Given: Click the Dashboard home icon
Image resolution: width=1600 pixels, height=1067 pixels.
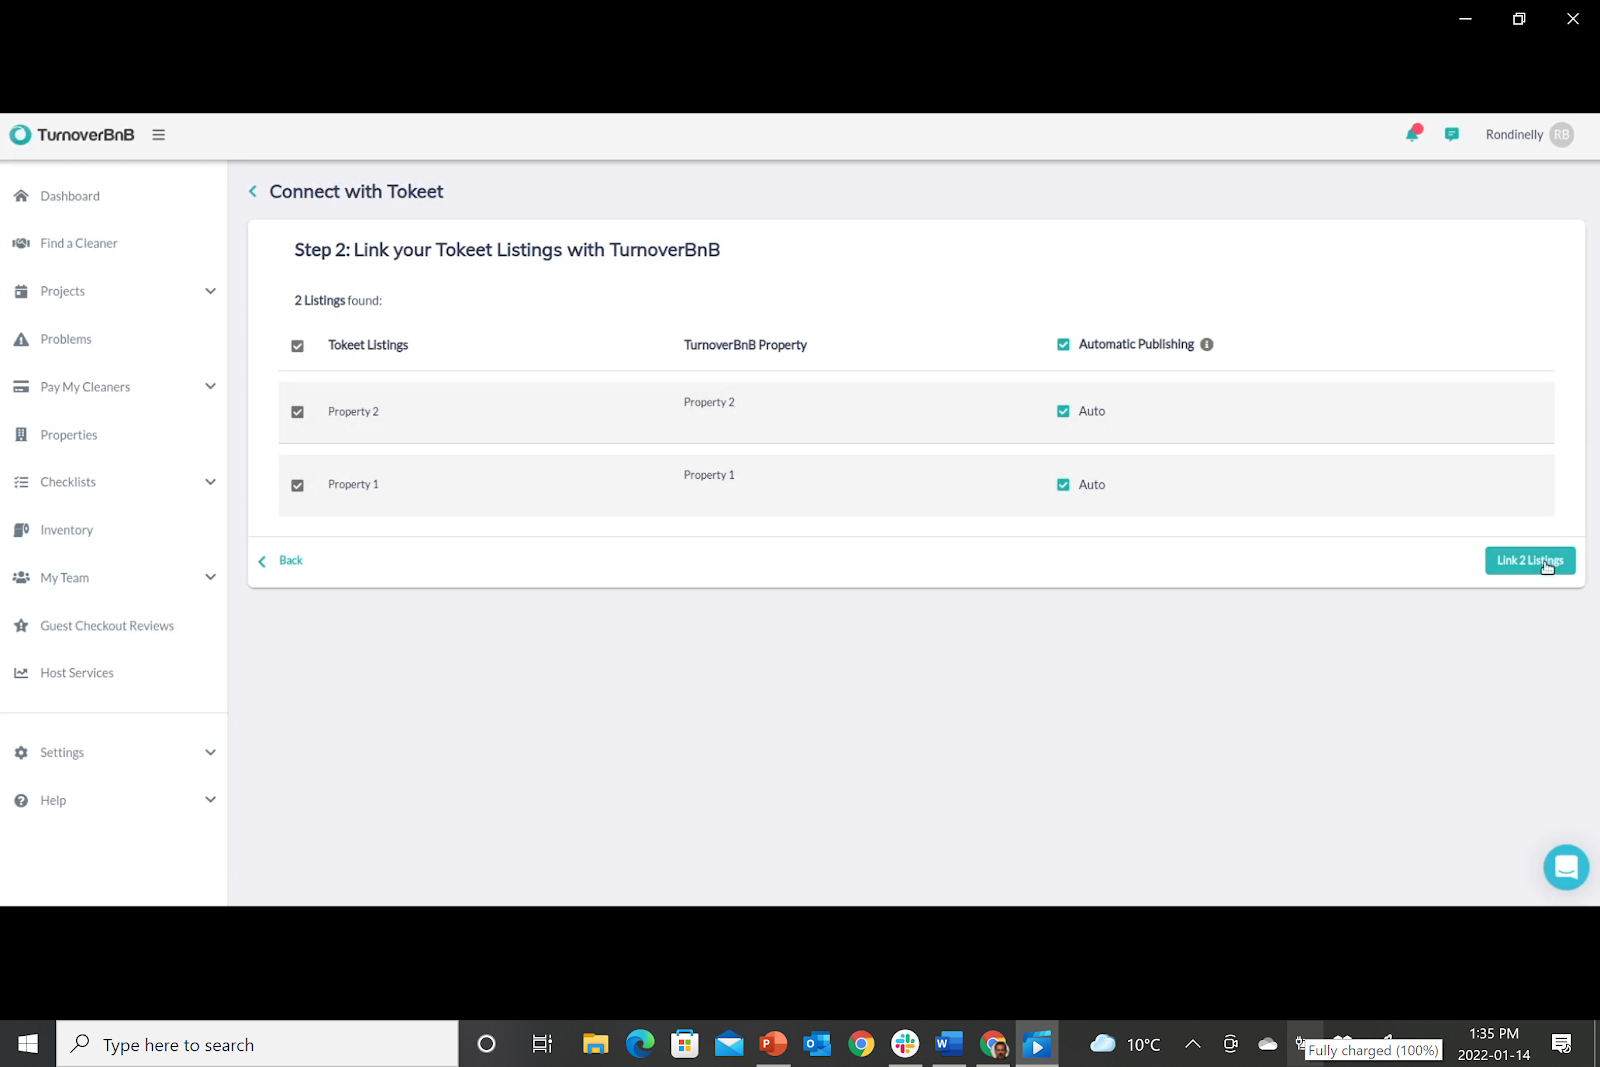Looking at the screenshot, I should [21, 196].
